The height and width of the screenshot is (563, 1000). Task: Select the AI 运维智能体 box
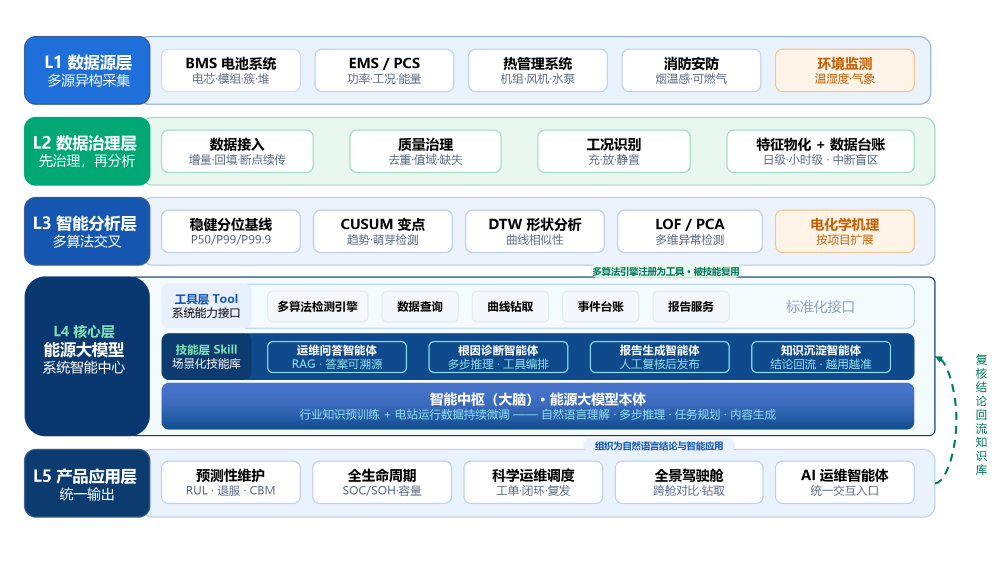[845, 483]
